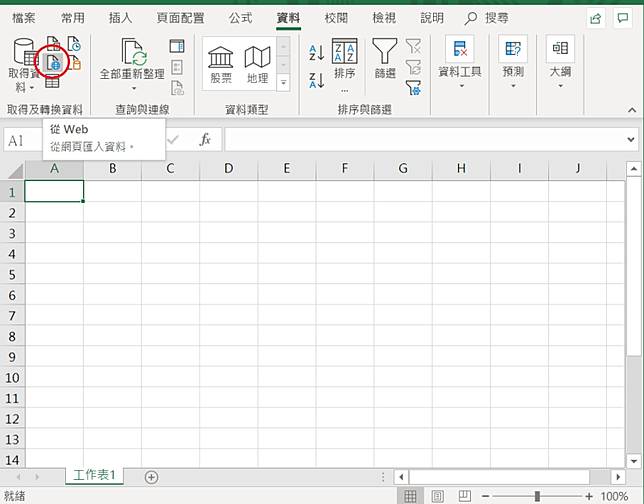Switch to Page Break Preview view
644x504 pixels.
point(463,496)
